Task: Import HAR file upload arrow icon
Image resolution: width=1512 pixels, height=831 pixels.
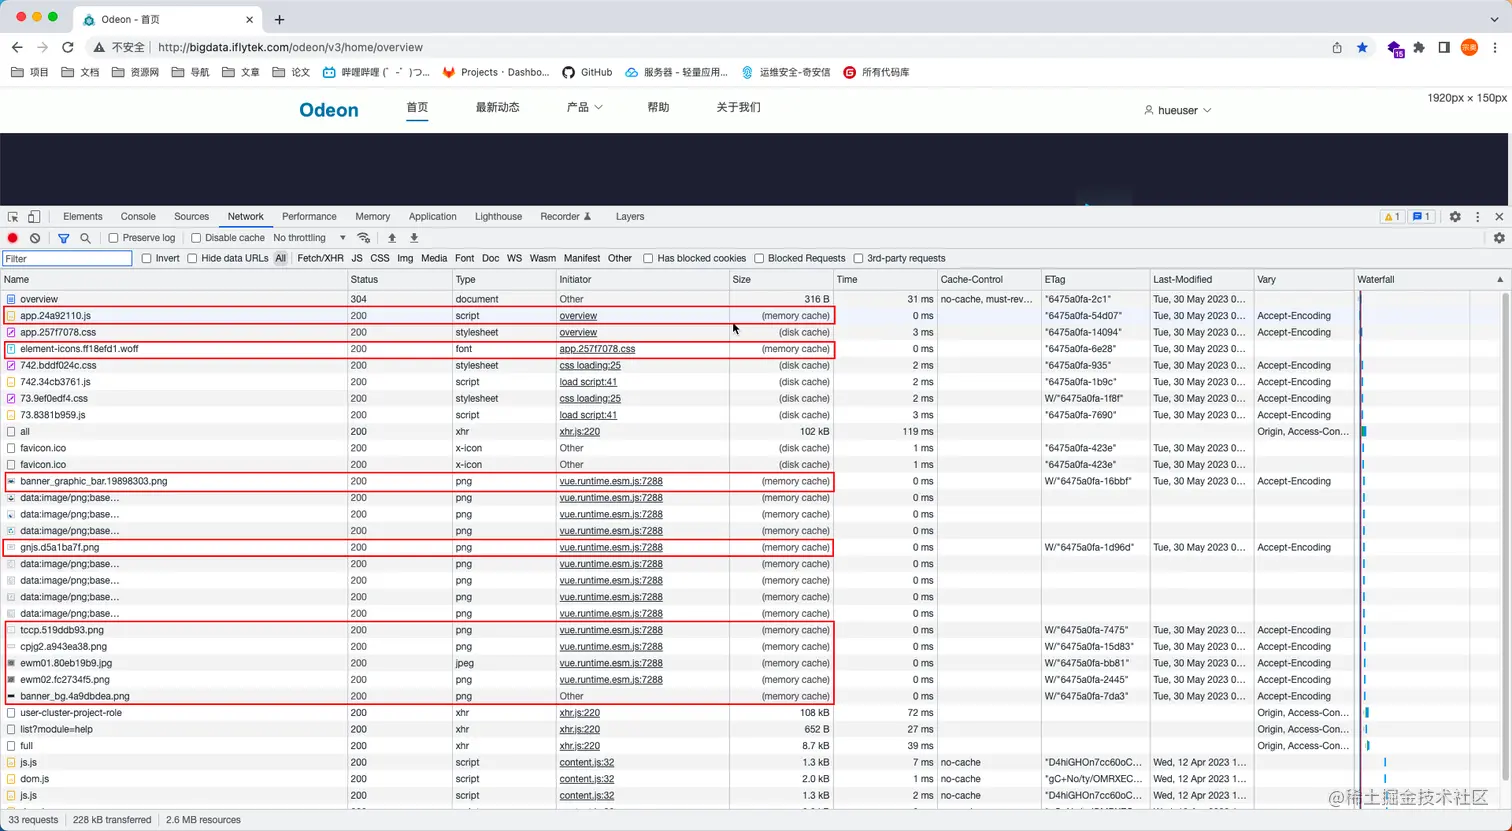Action: (x=392, y=238)
